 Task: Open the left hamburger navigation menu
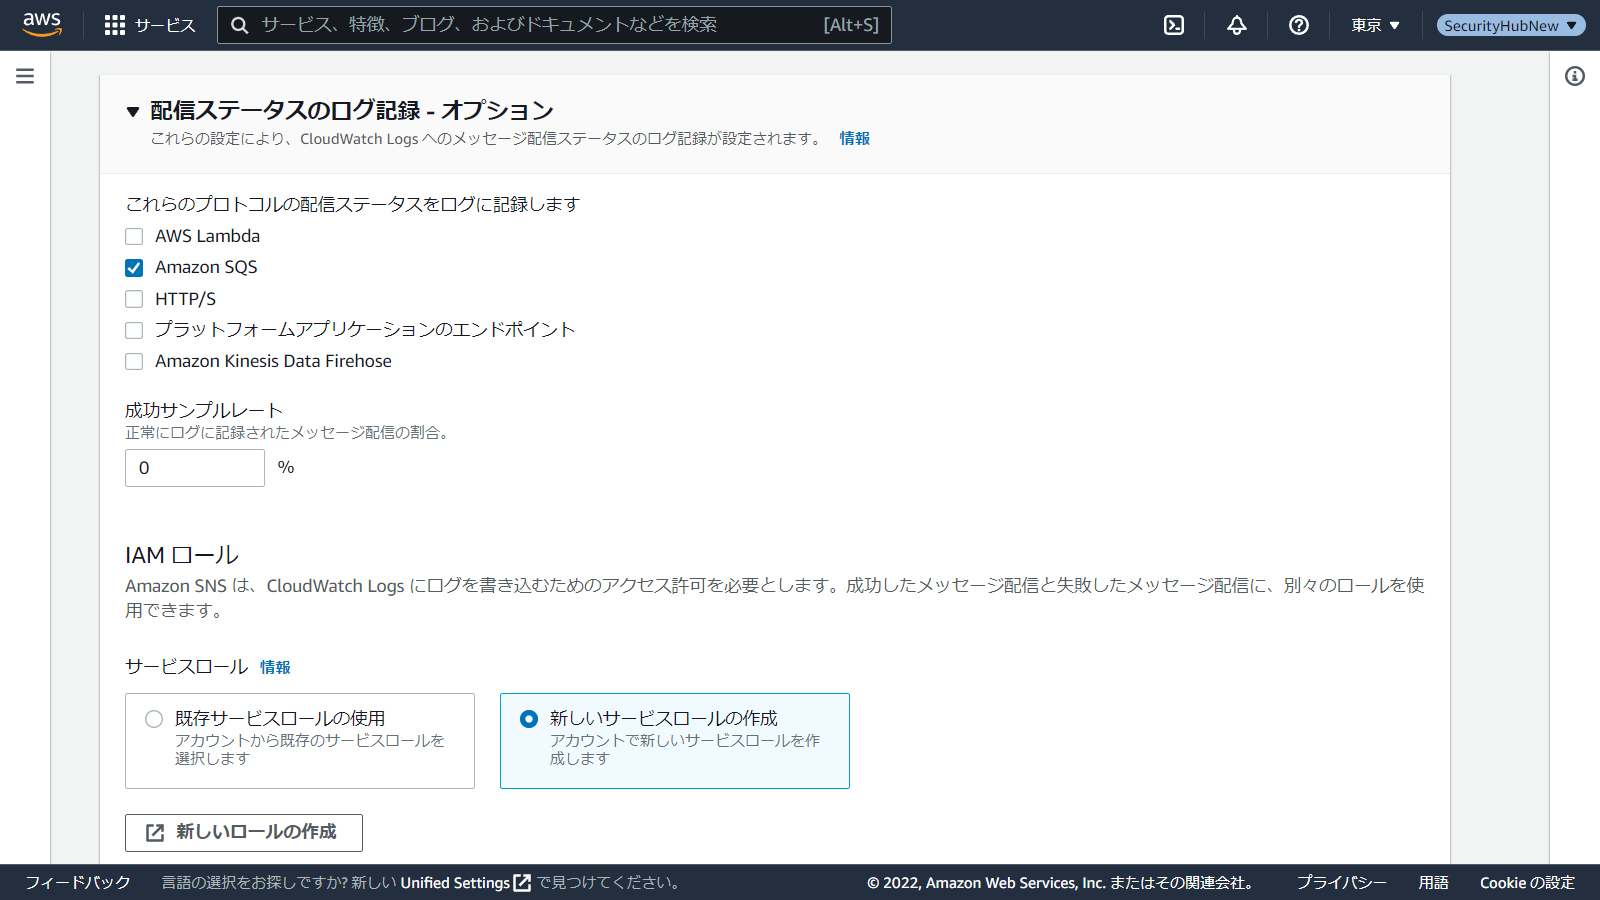25,76
